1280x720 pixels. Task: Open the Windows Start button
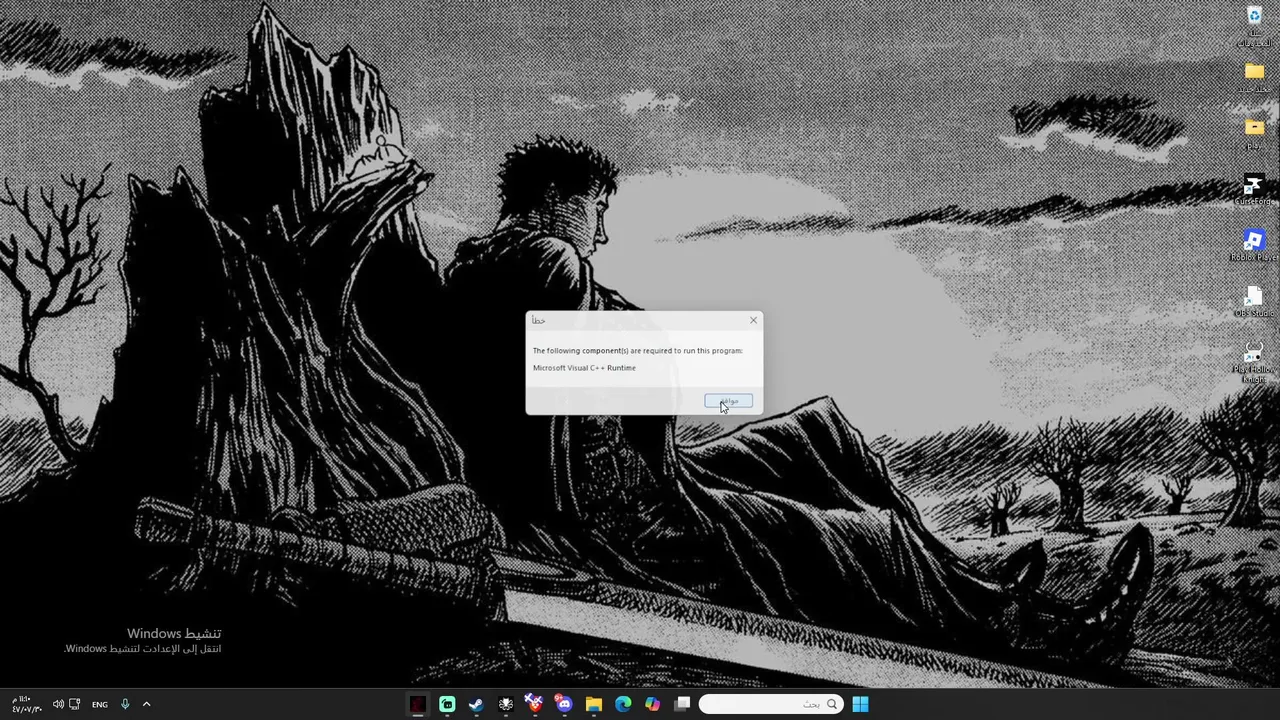click(860, 704)
